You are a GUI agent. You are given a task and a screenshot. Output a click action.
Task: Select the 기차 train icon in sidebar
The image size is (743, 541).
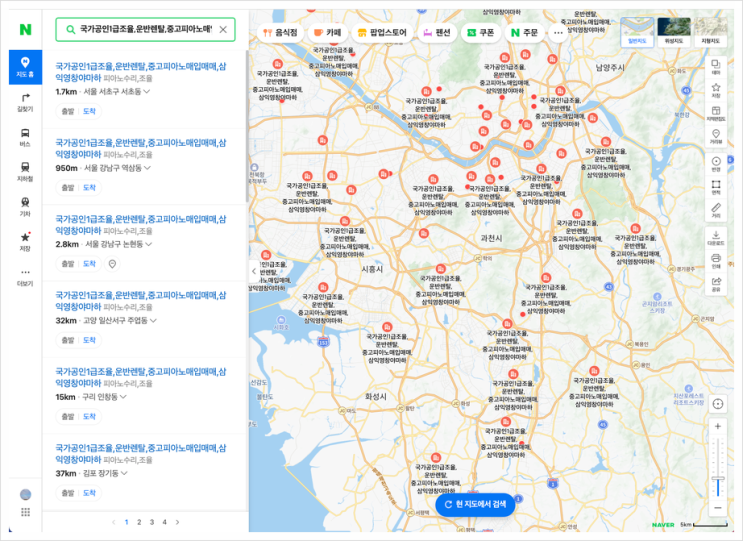tap(25, 207)
